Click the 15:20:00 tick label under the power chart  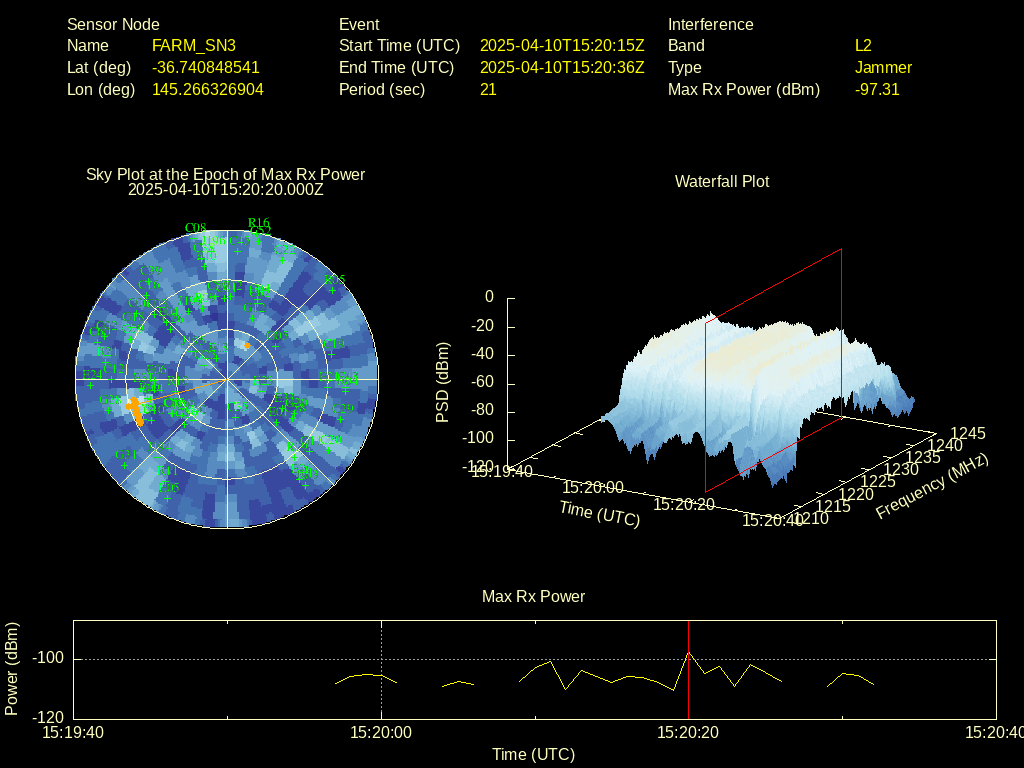point(381,733)
